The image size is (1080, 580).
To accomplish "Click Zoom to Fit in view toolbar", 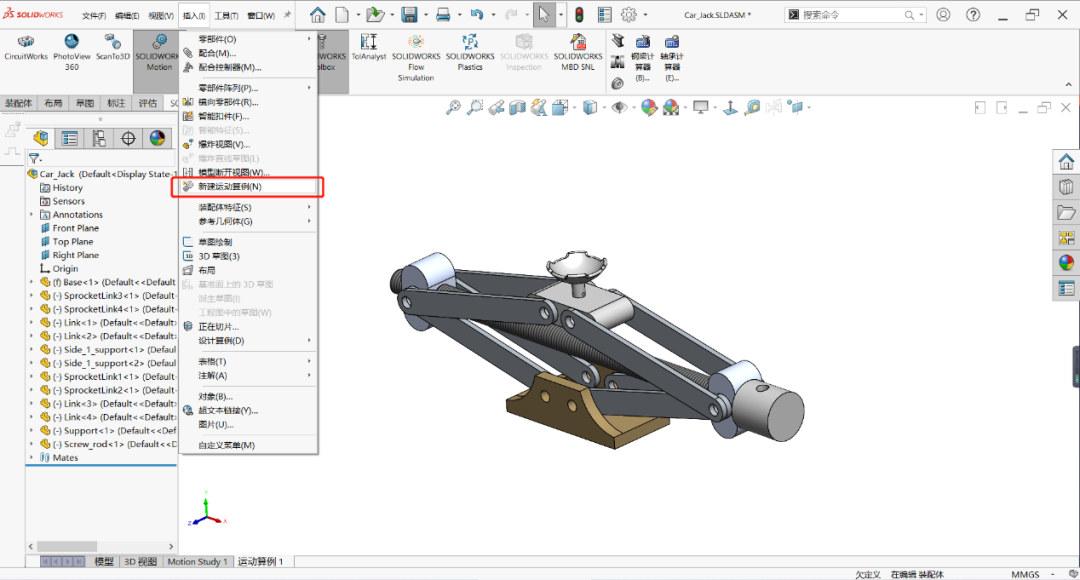I will click(x=453, y=107).
